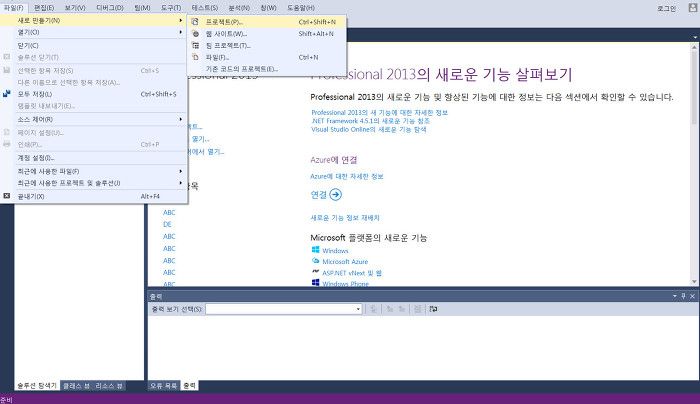Open the 테스트(S) menu

[204, 8]
